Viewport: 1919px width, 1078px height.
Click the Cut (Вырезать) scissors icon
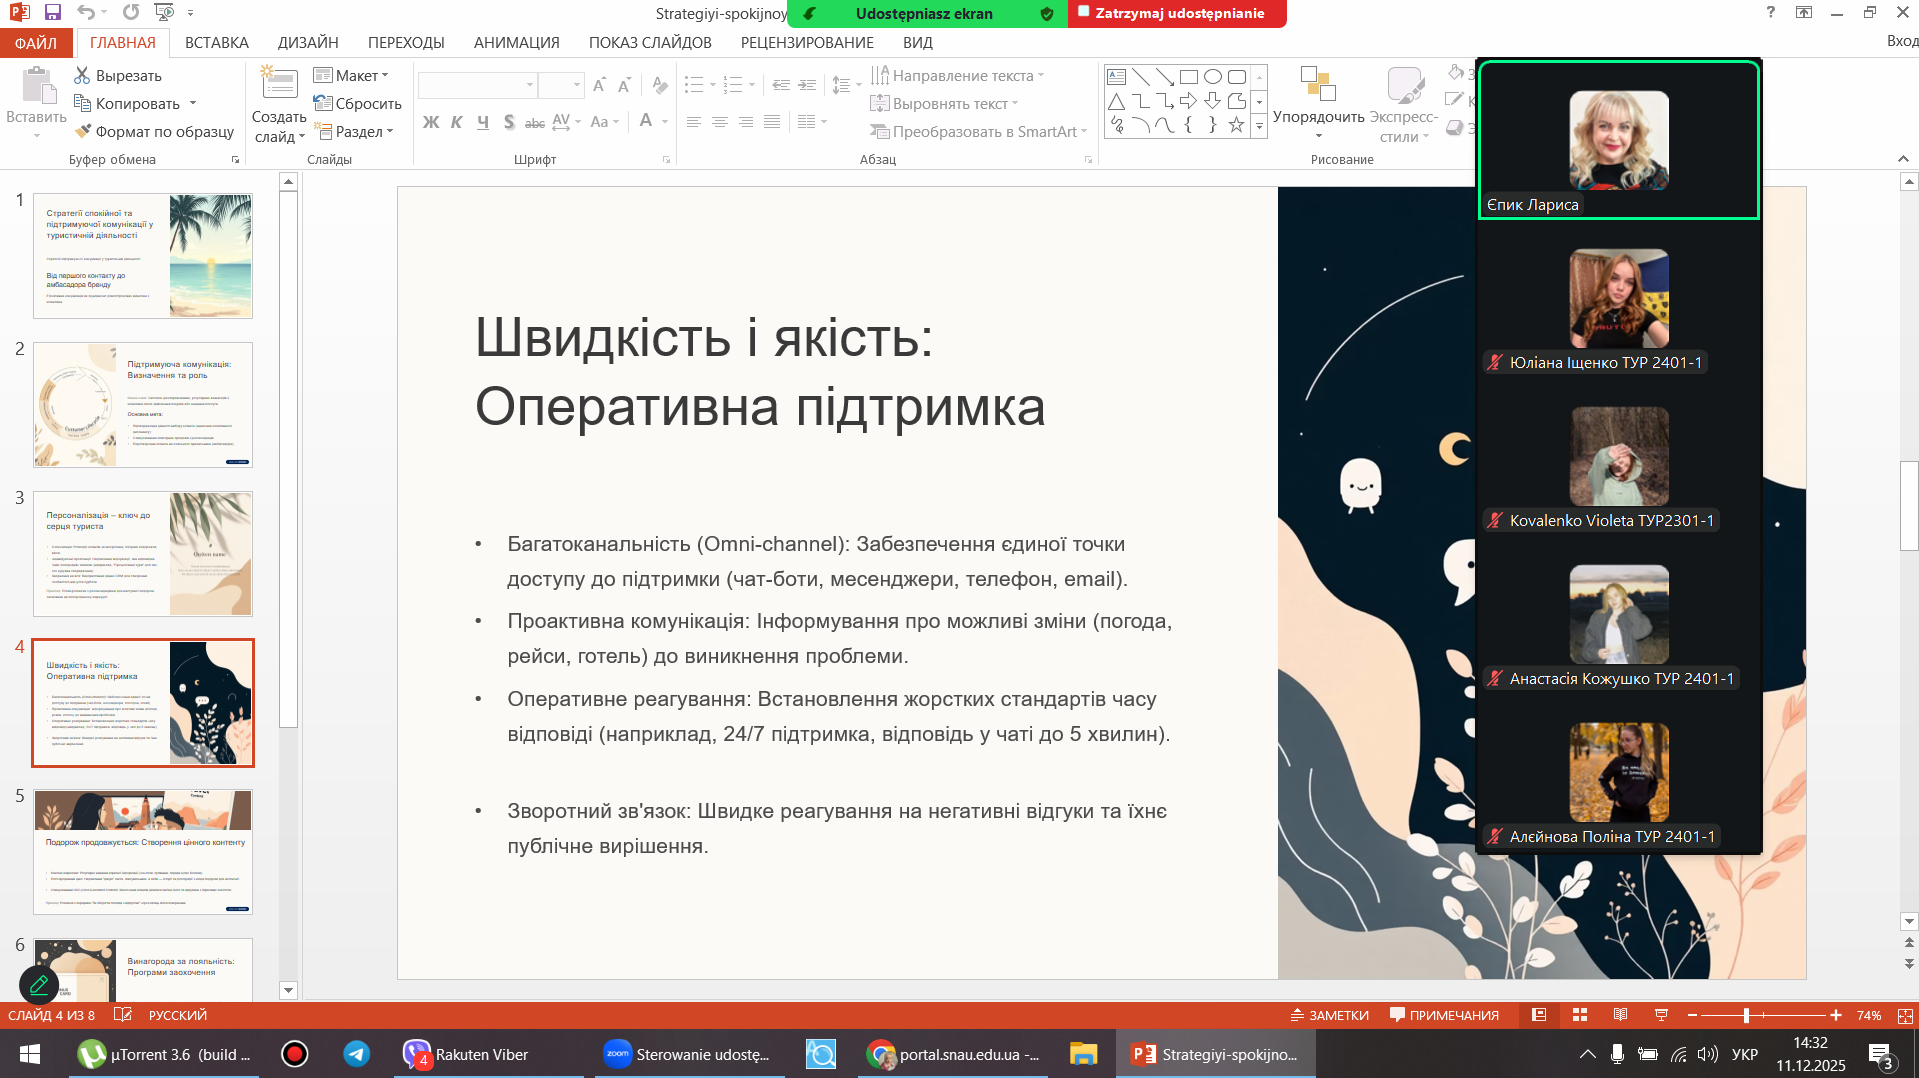(82, 75)
